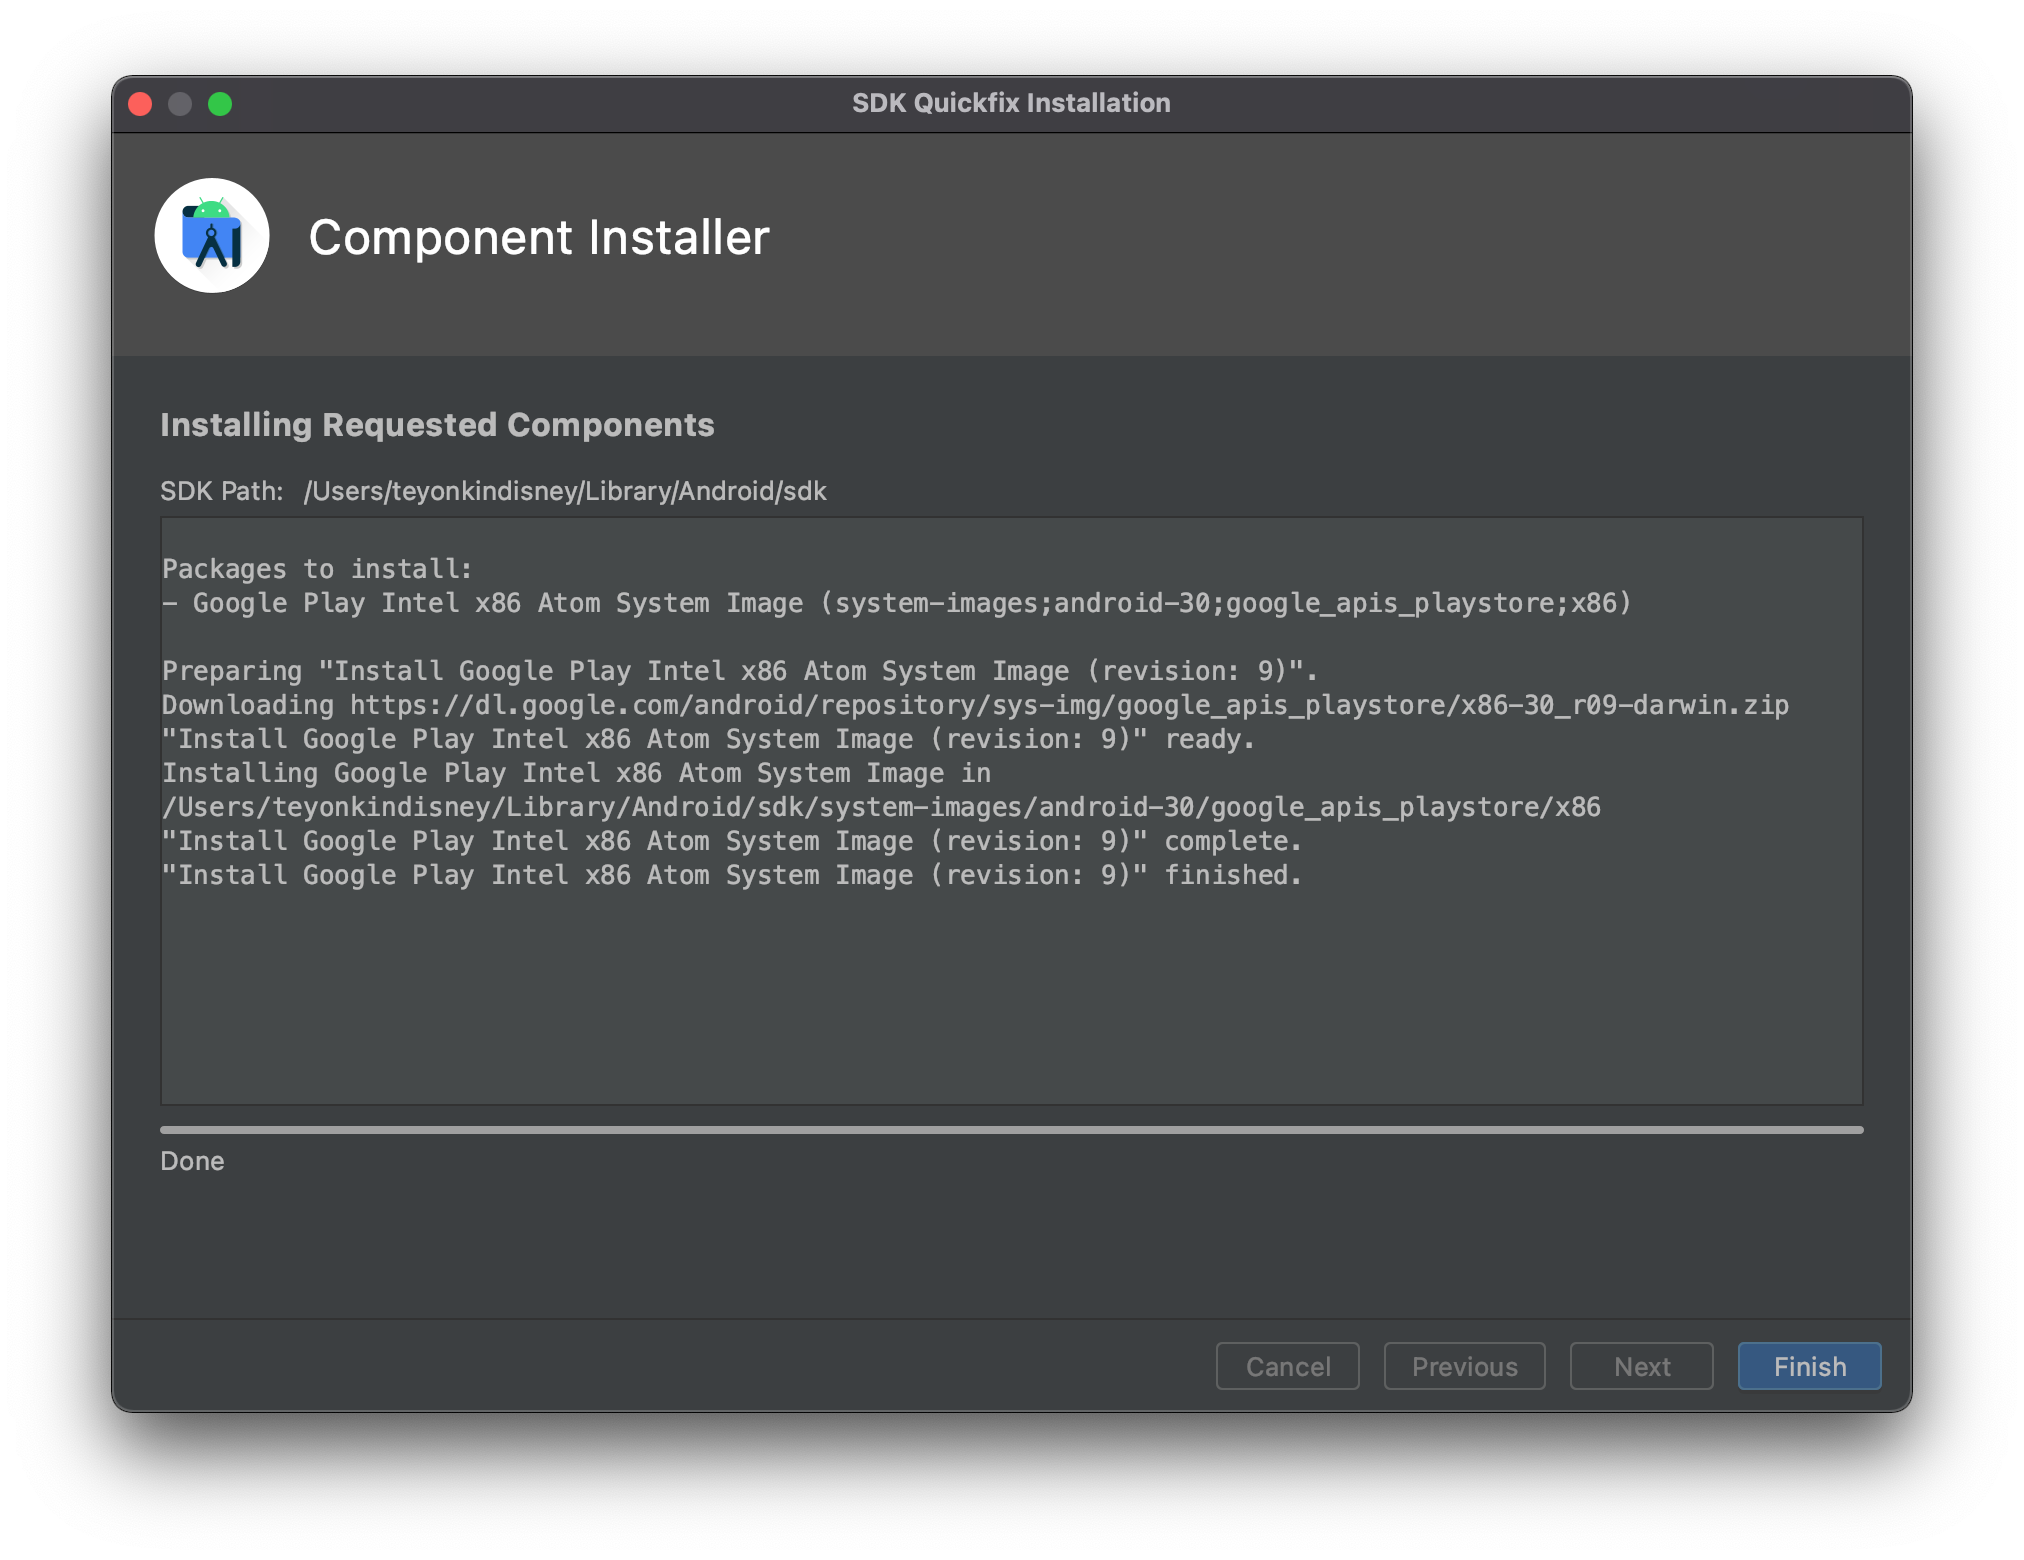Click the Android Studio logo icon

point(212,236)
